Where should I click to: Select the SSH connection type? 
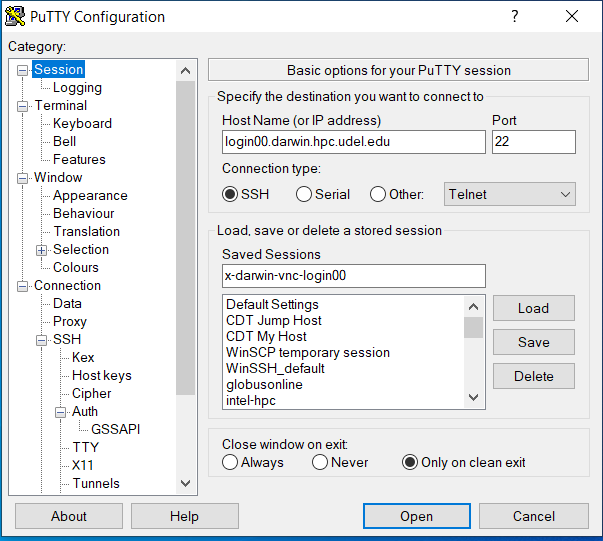pos(230,195)
